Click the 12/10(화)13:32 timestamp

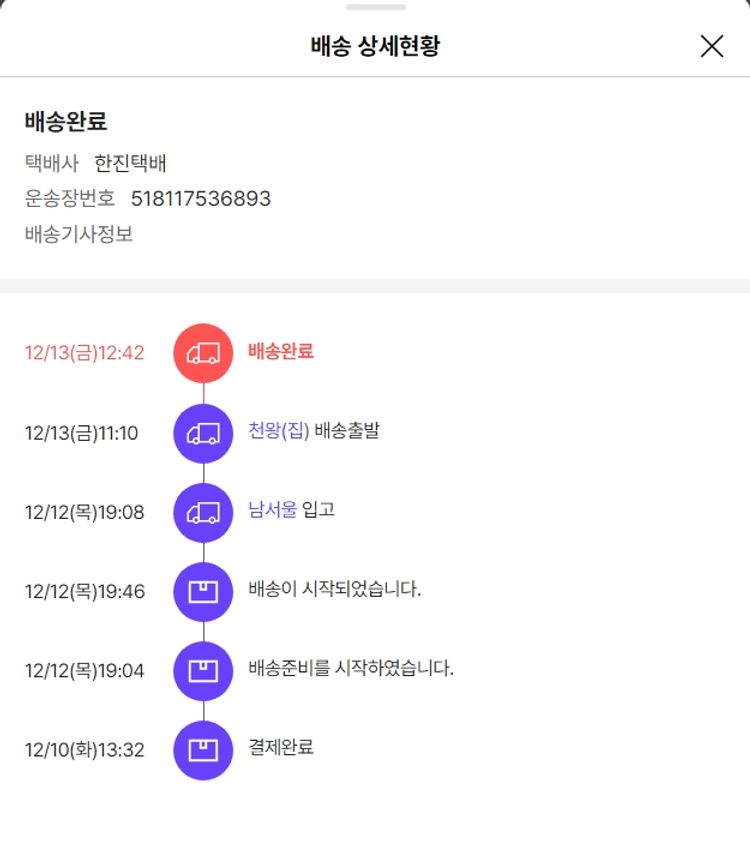[x=85, y=750]
